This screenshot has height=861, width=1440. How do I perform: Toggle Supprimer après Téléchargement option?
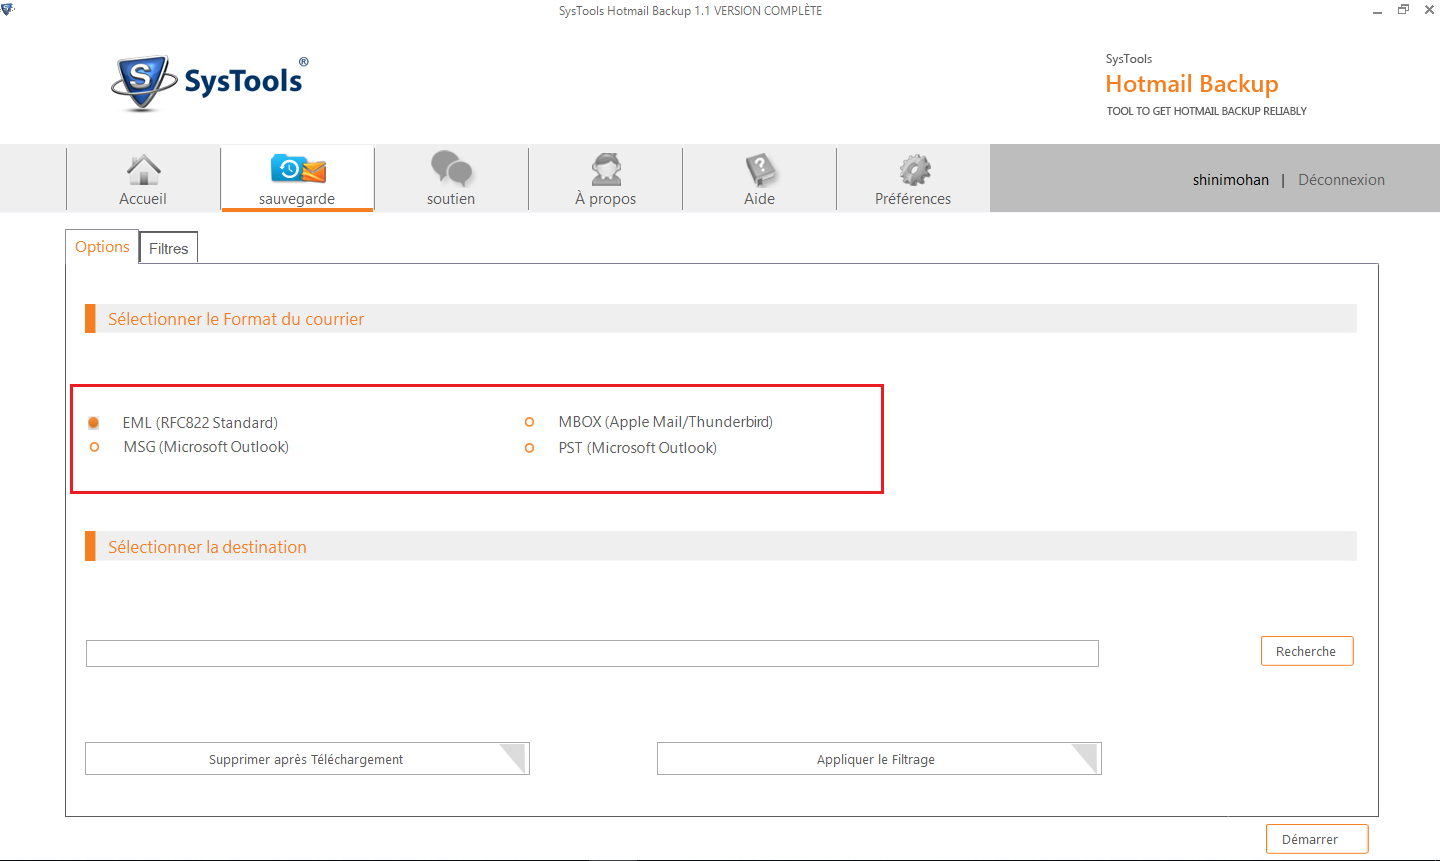click(x=307, y=759)
